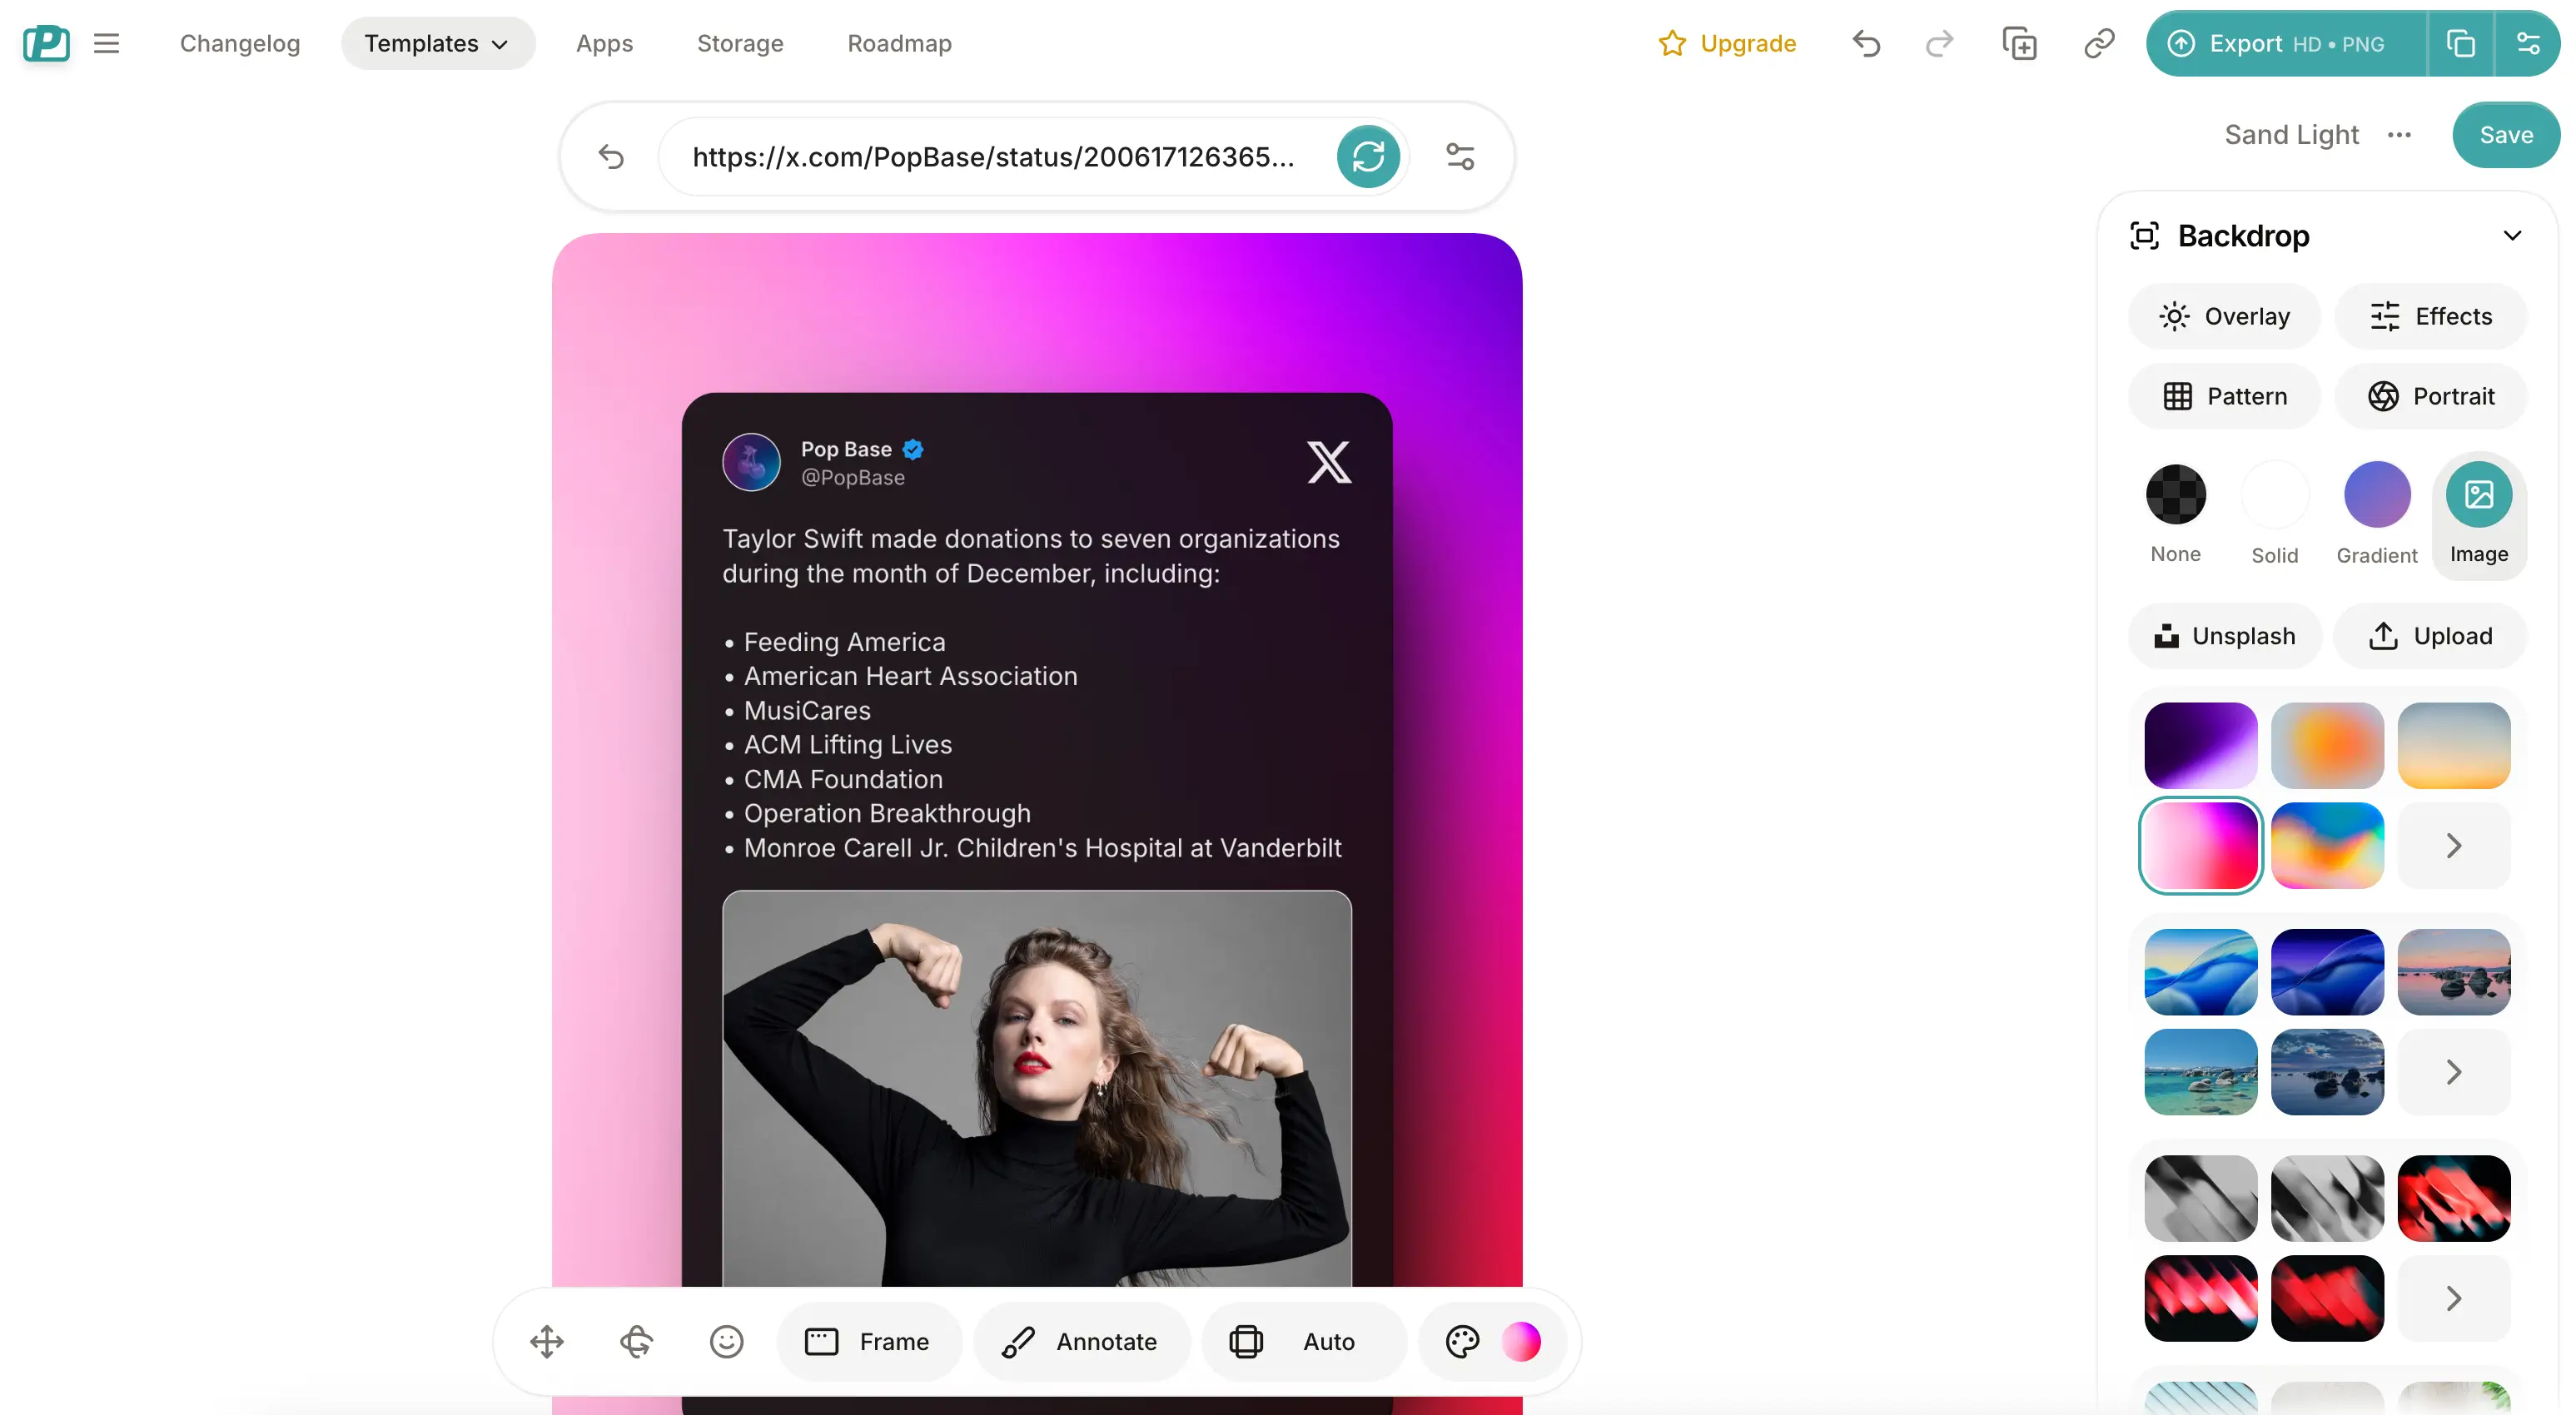Go to the Storage section
This screenshot has width=2576, height=1415.
pos(739,43)
